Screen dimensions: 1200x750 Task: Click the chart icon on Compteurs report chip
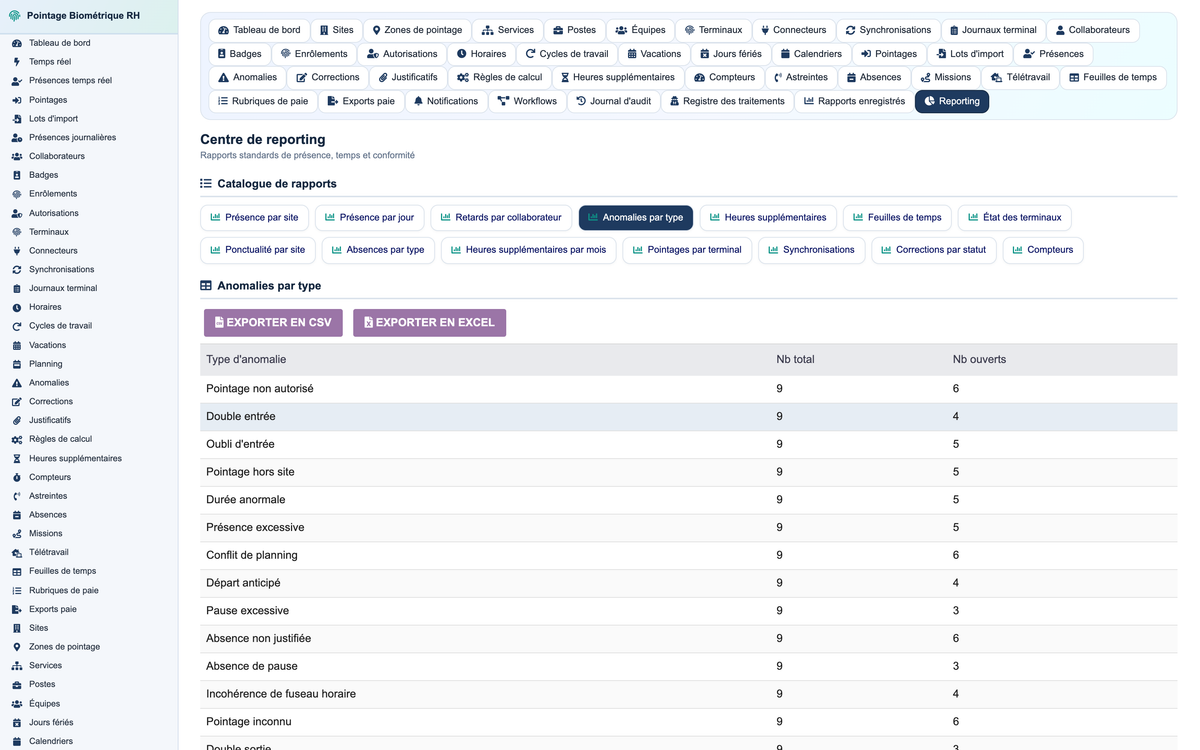tap(1017, 250)
